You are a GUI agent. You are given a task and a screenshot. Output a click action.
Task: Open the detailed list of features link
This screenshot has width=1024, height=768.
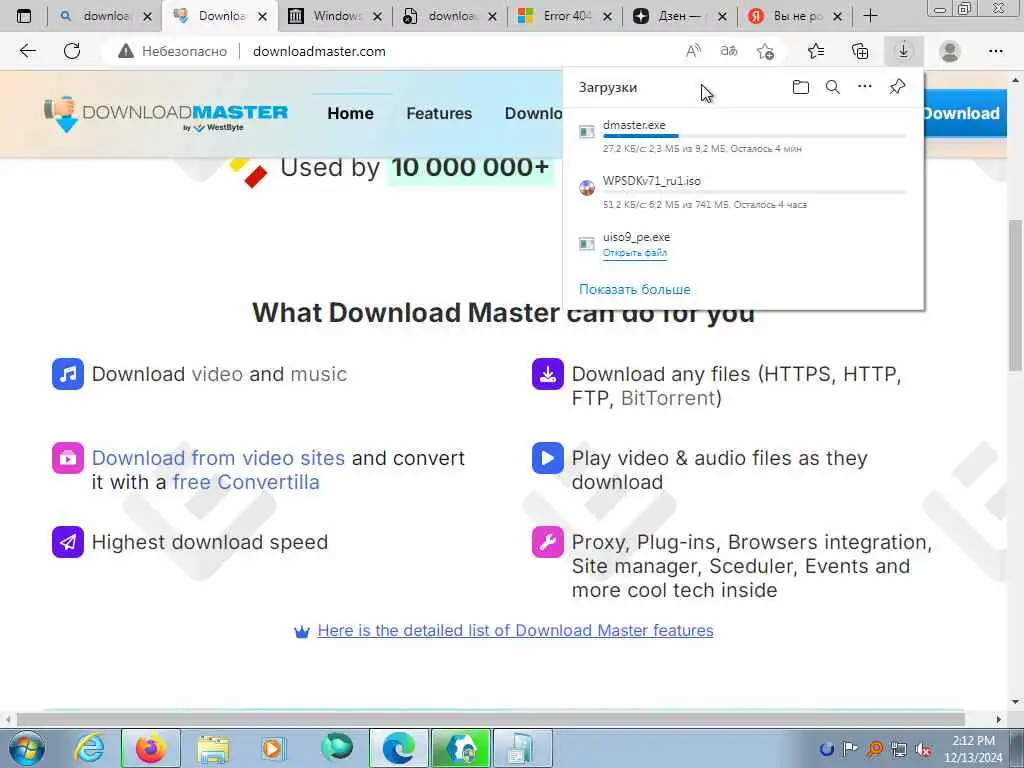click(x=515, y=630)
